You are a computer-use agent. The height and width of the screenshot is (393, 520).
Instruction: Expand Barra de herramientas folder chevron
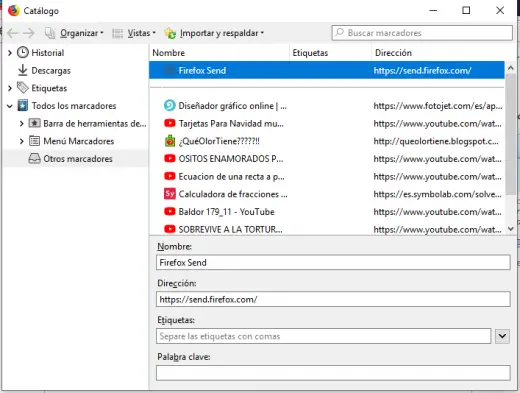click(x=22, y=124)
